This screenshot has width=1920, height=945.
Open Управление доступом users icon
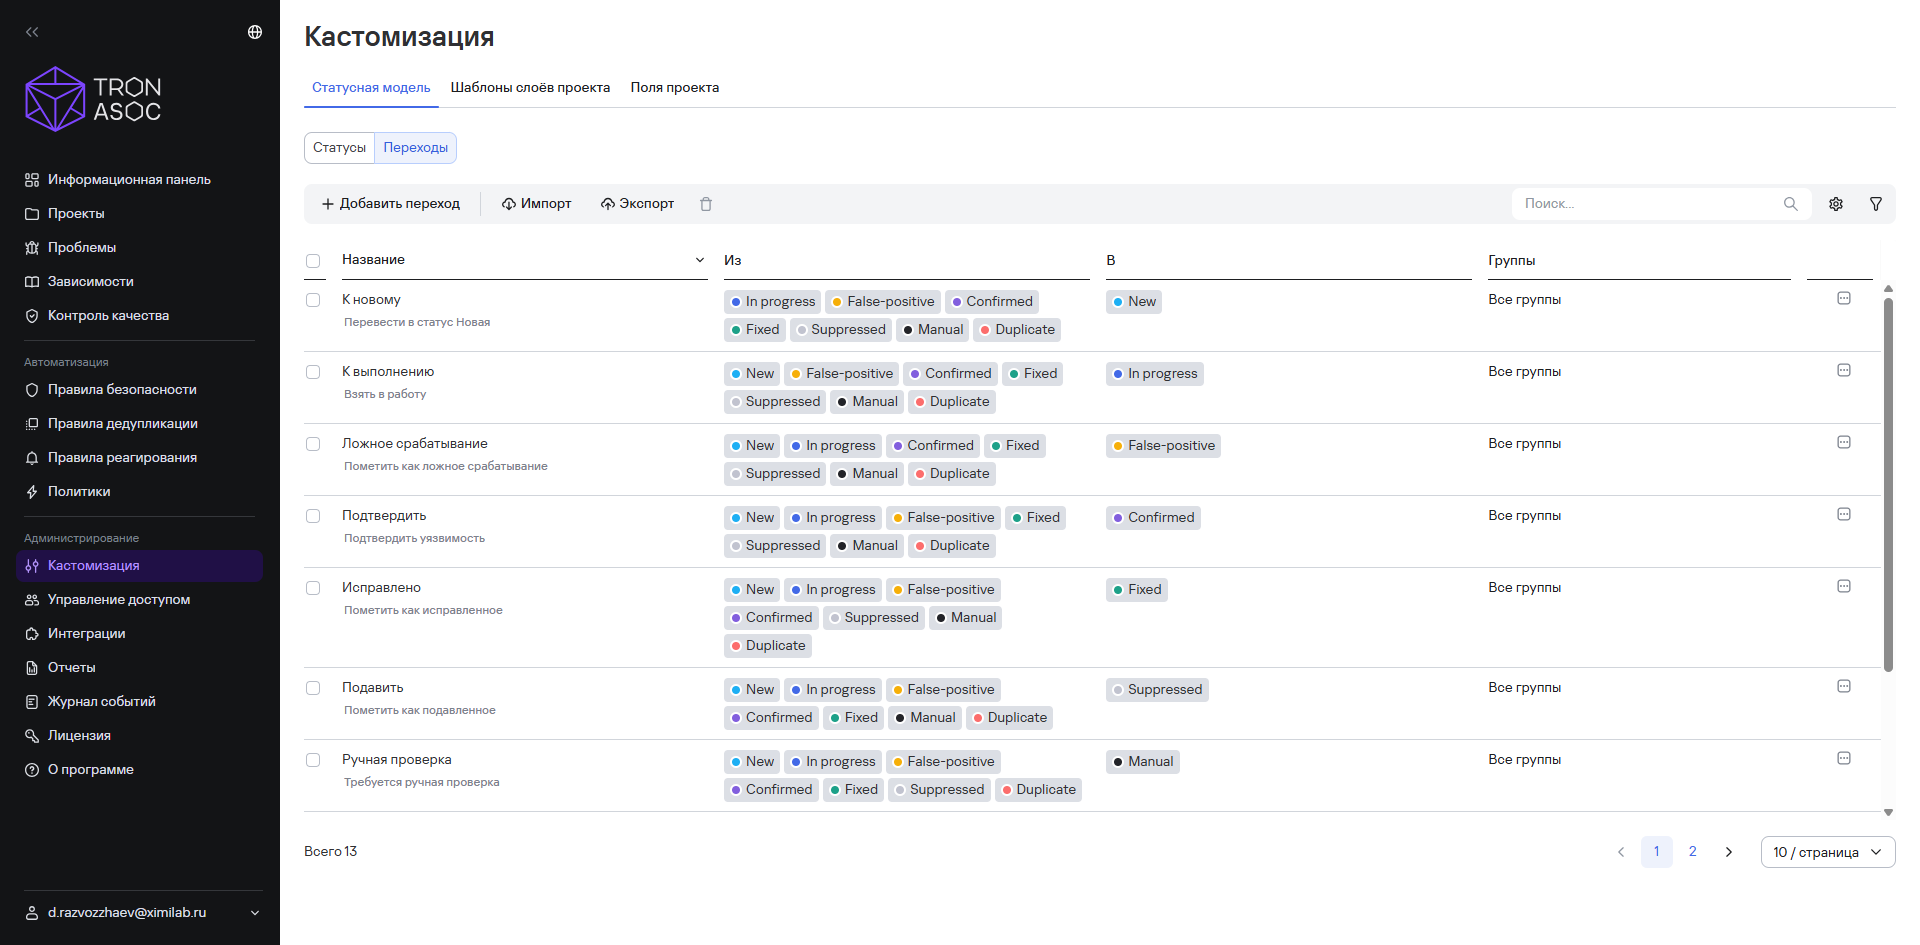pyautogui.click(x=32, y=600)
